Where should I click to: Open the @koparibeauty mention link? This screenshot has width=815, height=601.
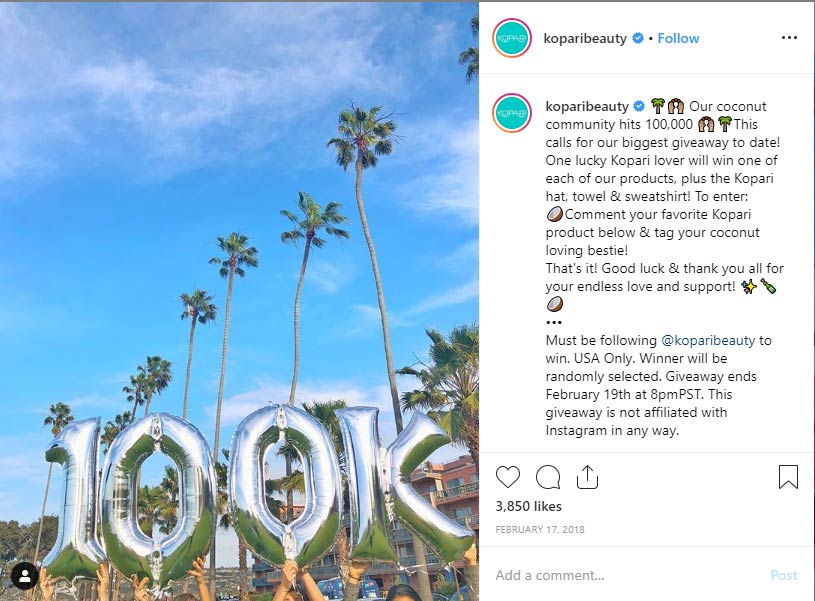click(x=707, y=340)
